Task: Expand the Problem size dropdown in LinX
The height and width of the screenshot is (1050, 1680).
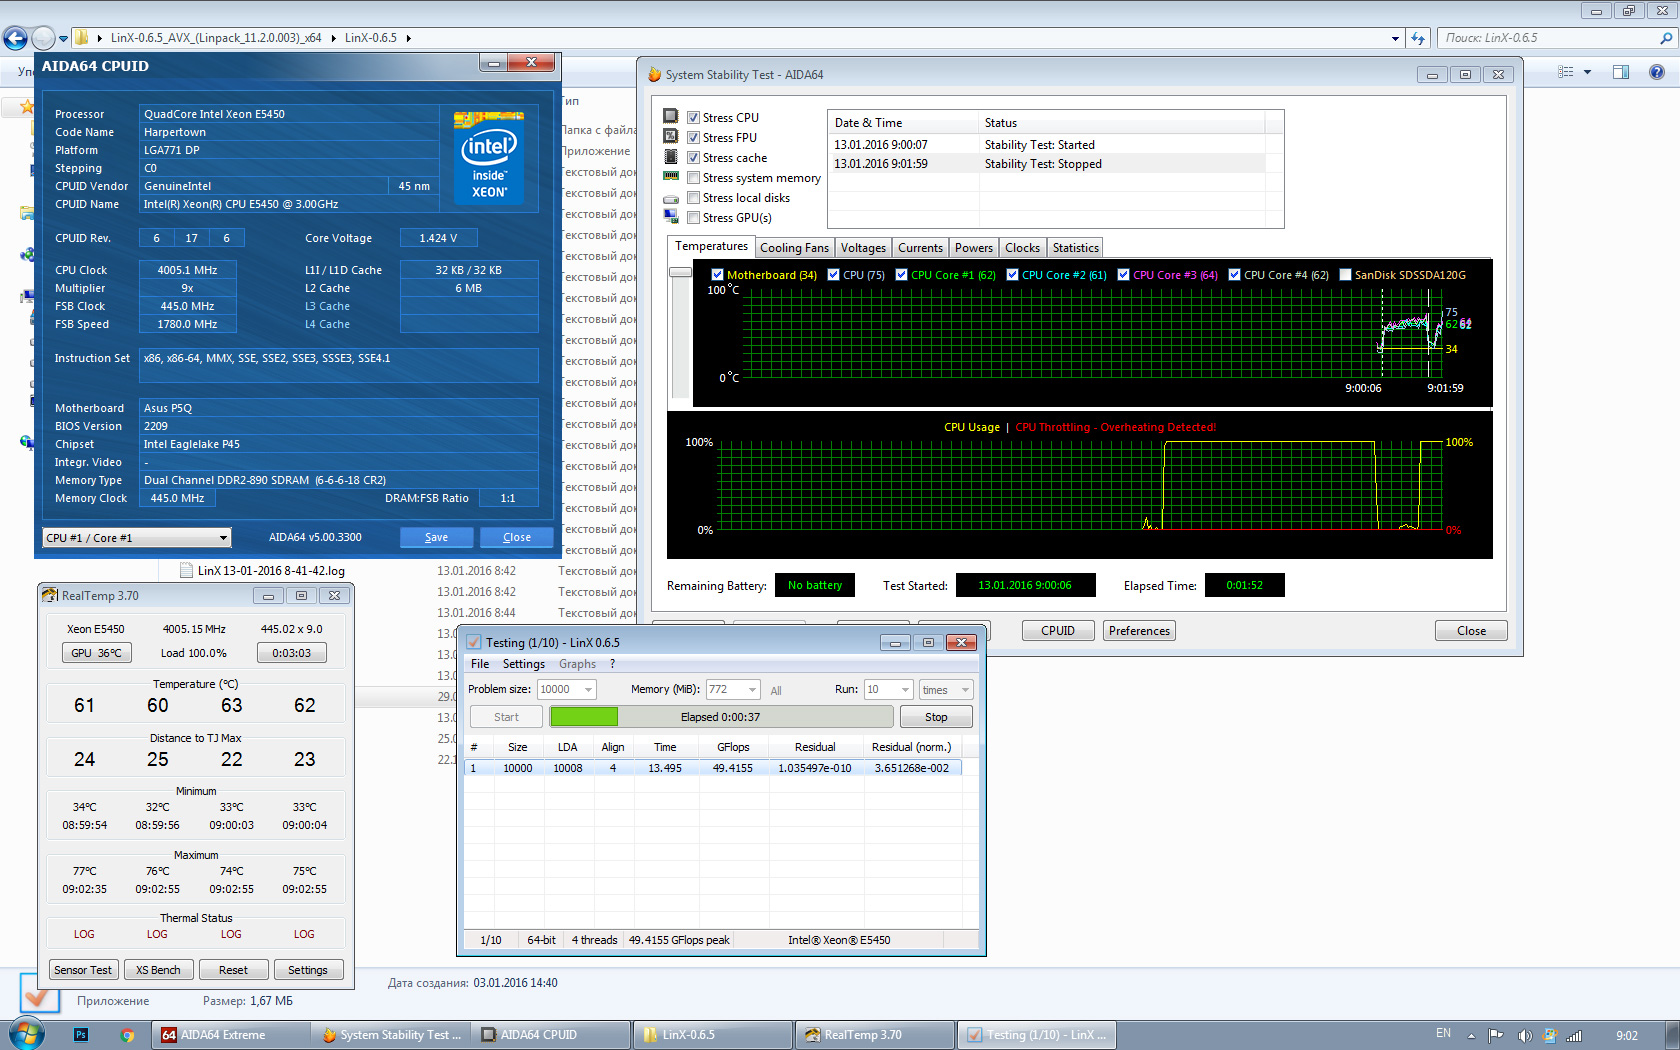Action: pyautogui.click(x=588, y=690)
